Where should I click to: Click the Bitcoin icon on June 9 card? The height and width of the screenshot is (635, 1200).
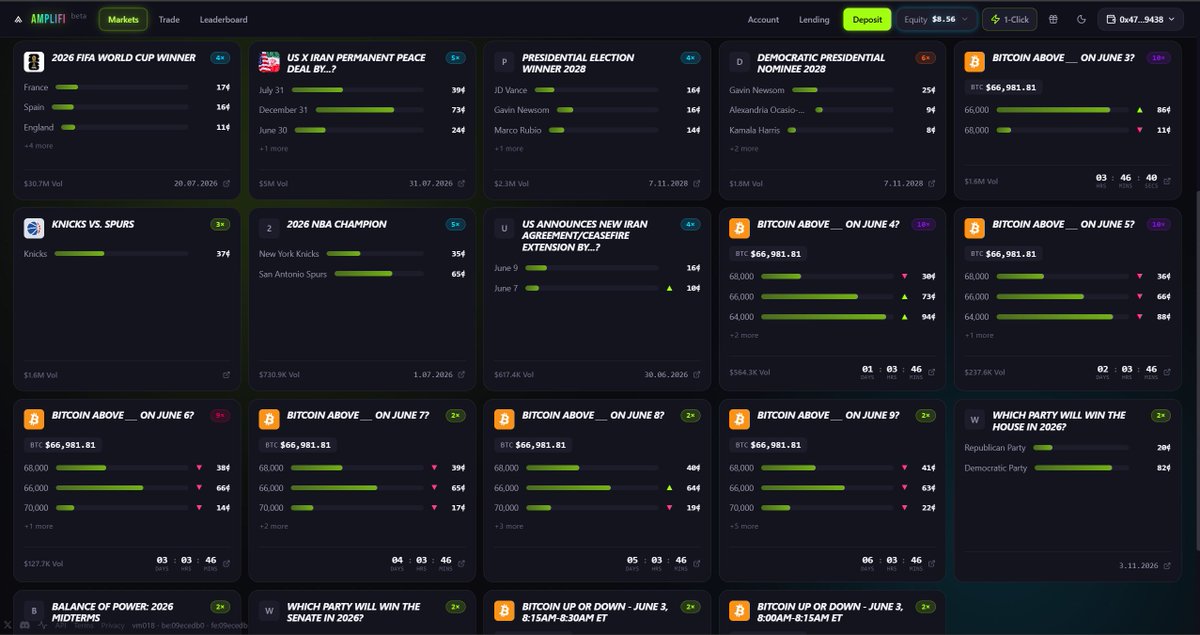[x=740, y=419]
